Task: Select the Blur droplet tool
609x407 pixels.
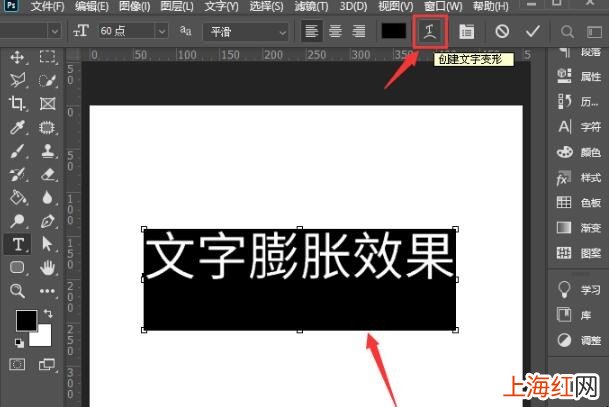Action: 47,197
